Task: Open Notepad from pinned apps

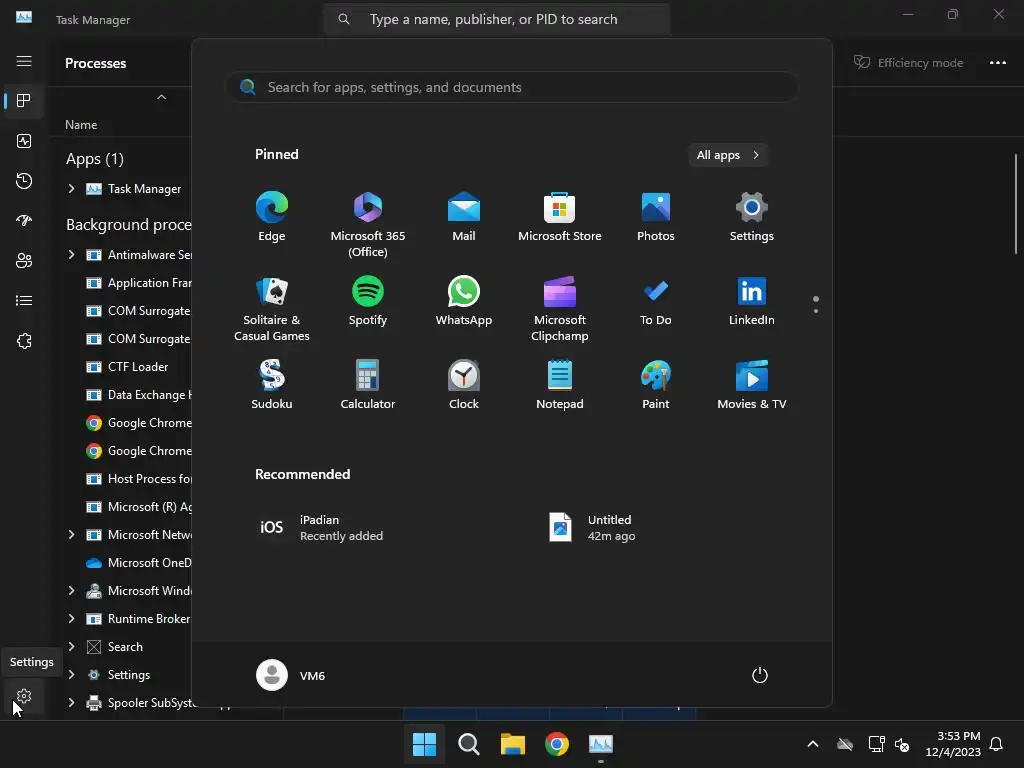Action: tap(560, 385)
